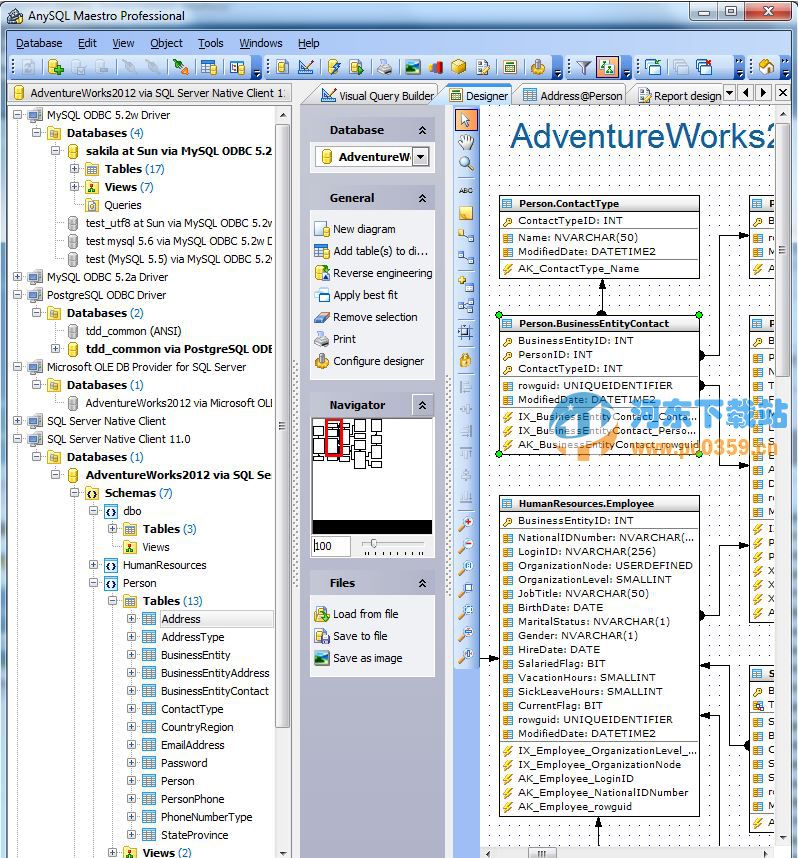Click the create database profile icon

56,67
